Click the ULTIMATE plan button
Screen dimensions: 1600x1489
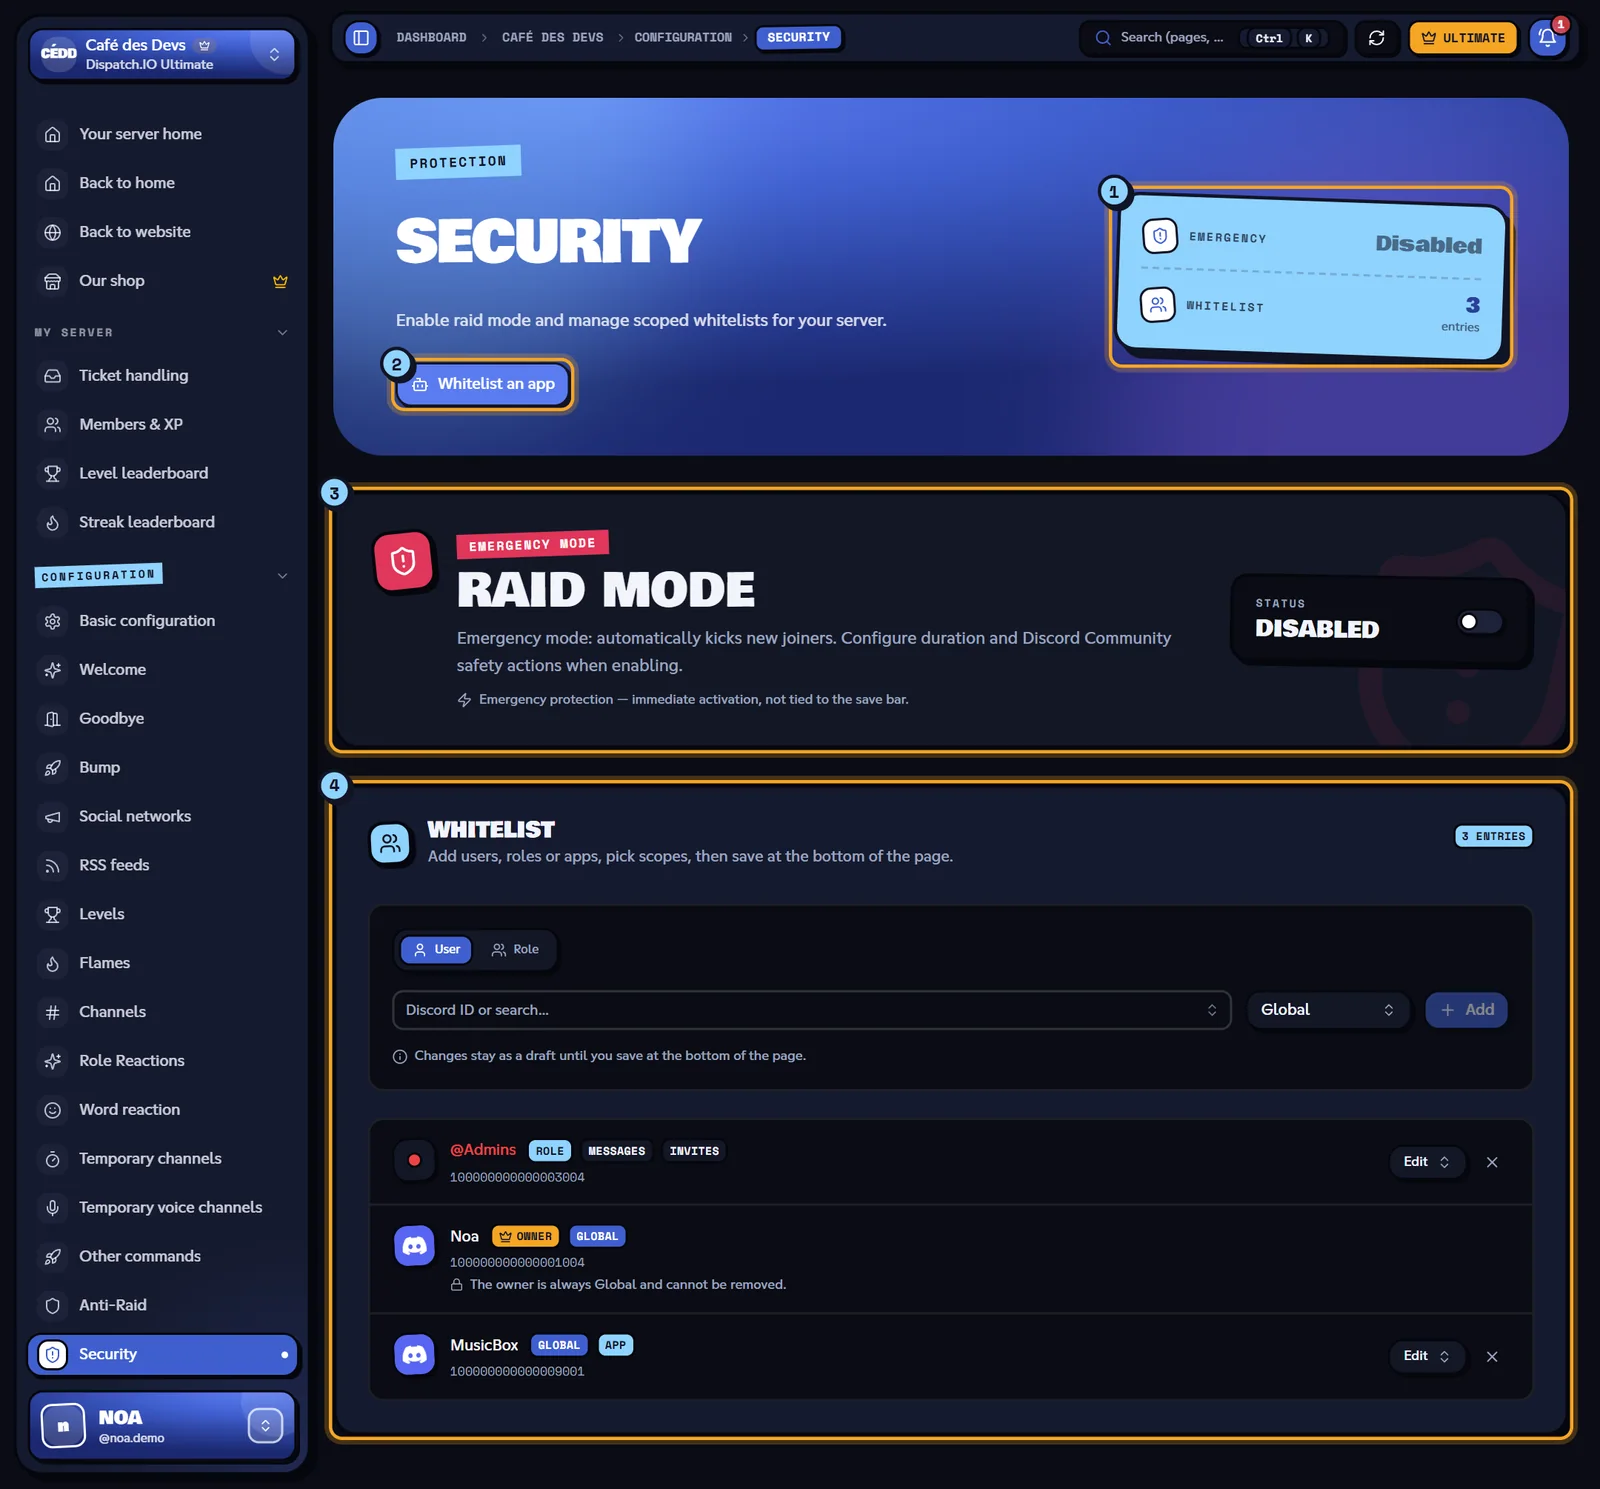(1463, 38)
